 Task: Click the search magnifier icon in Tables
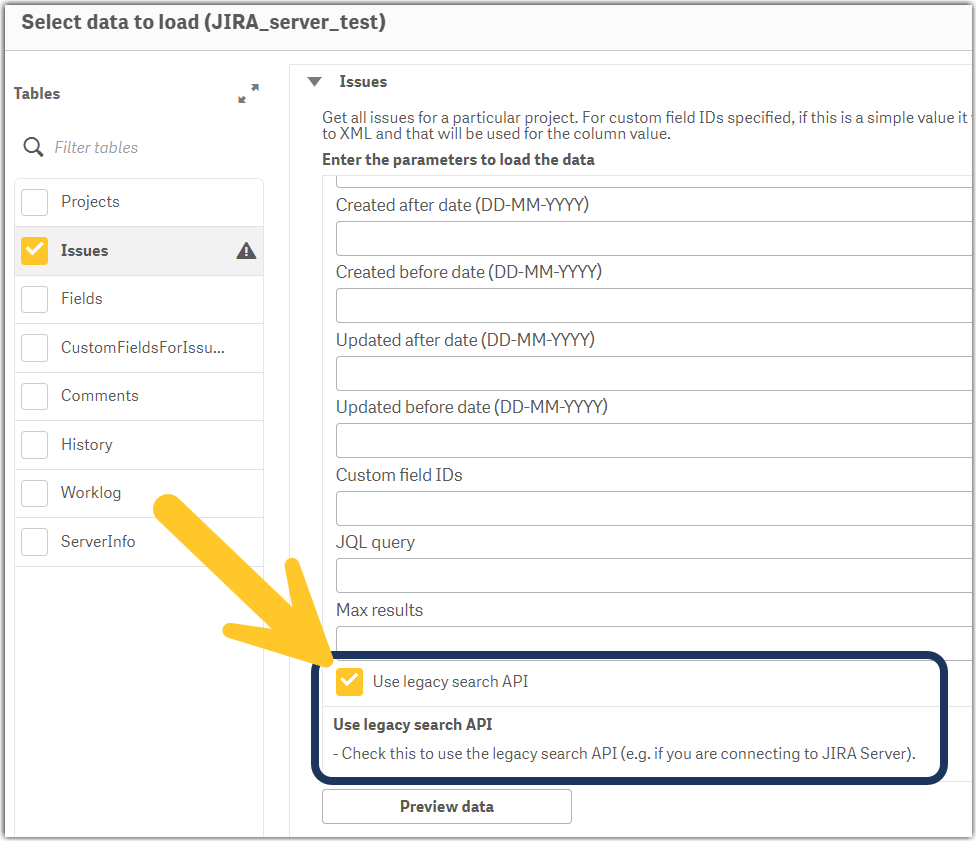coord(34,147)
